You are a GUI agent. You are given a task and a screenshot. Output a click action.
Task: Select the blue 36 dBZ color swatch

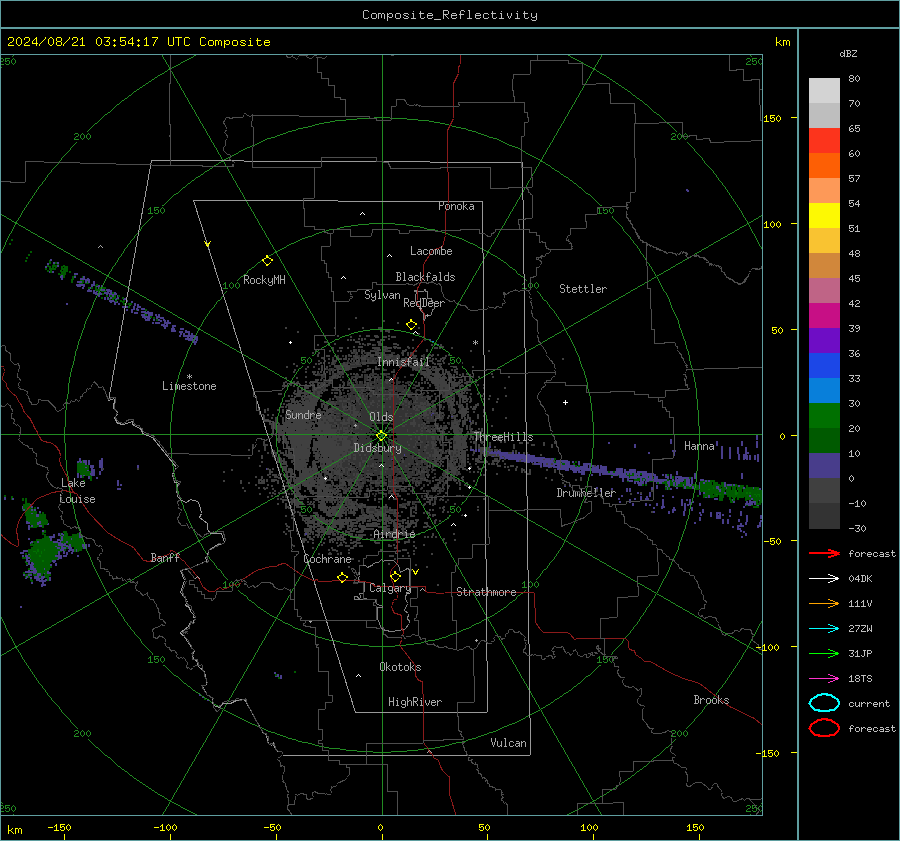824,365
